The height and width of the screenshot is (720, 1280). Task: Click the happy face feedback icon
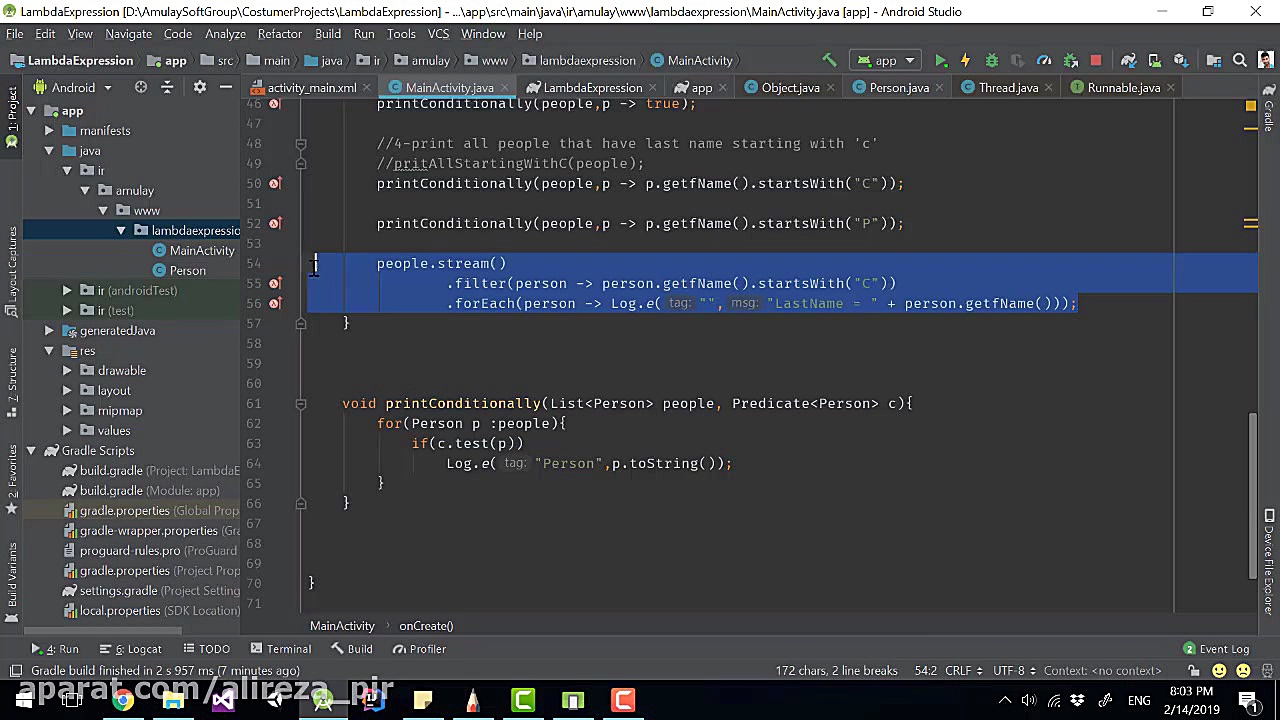coord(1220,671)
